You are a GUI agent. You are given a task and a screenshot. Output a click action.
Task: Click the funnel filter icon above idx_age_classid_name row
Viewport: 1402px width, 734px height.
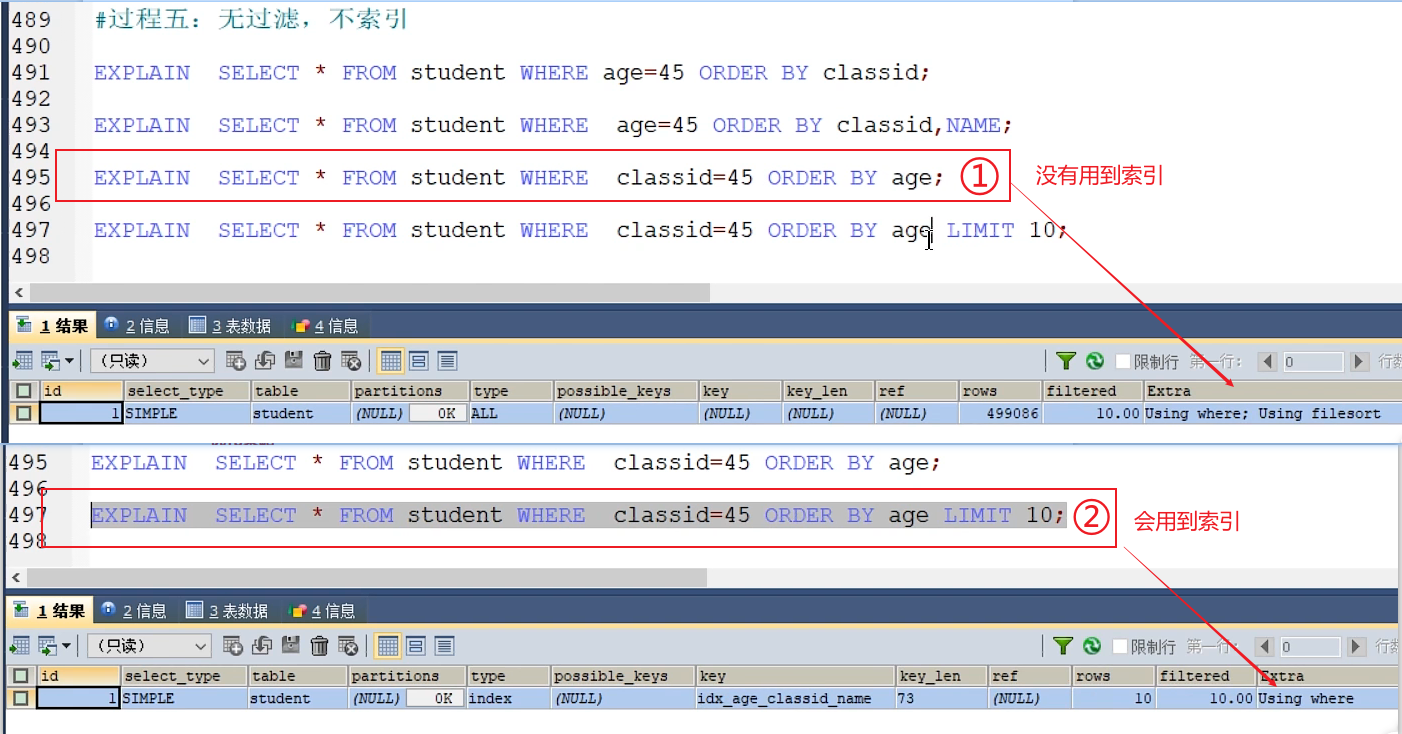tap(1063, 646)
